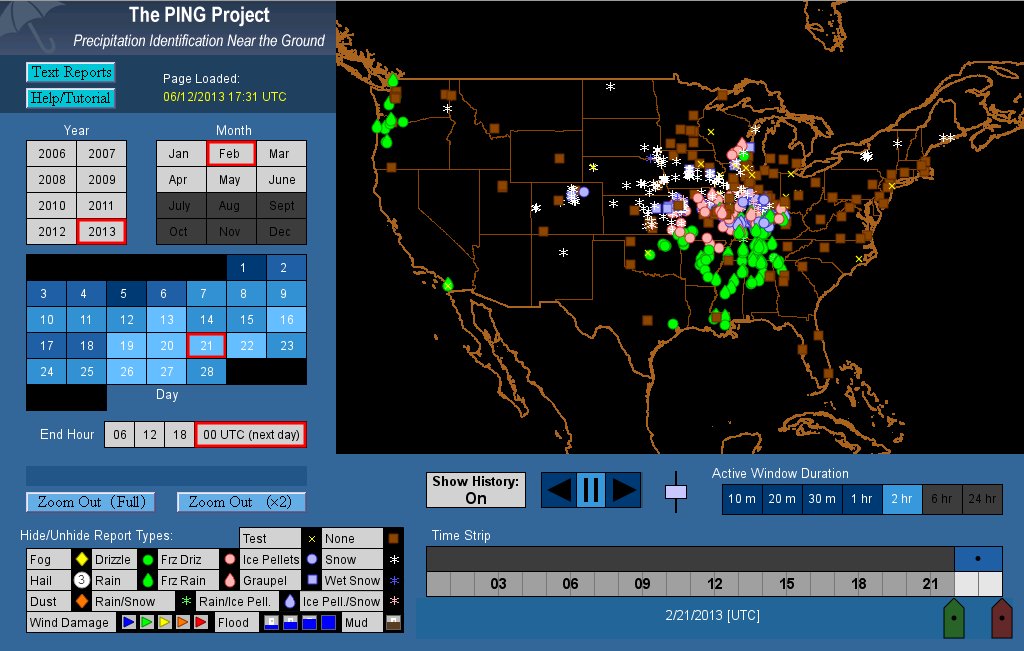1024x651 pixels.
Task: Click the animation speed slider handle
Action: click(677, 492)
